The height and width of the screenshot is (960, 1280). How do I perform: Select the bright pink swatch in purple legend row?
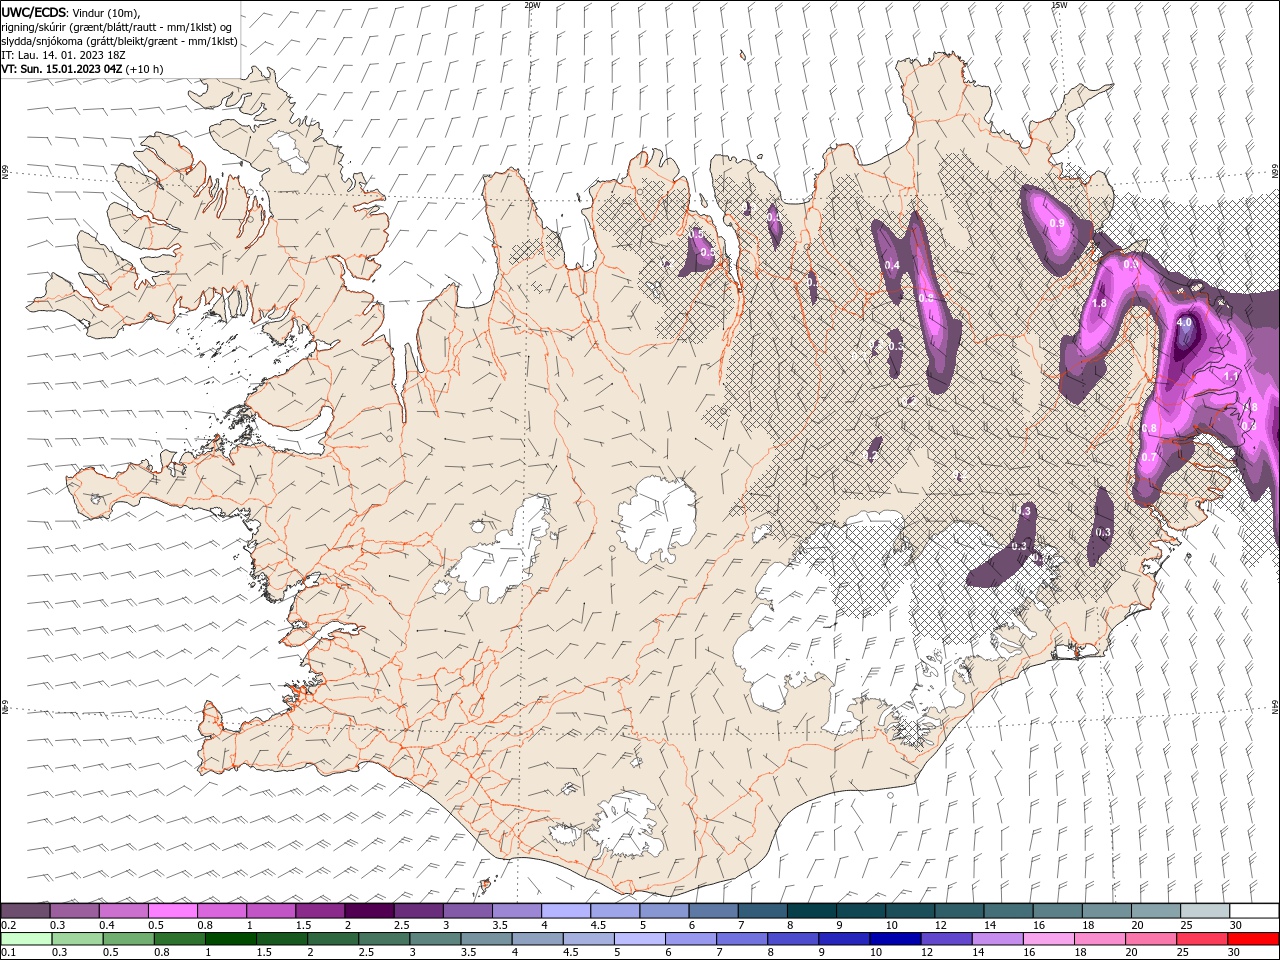(x=172, y=911)
